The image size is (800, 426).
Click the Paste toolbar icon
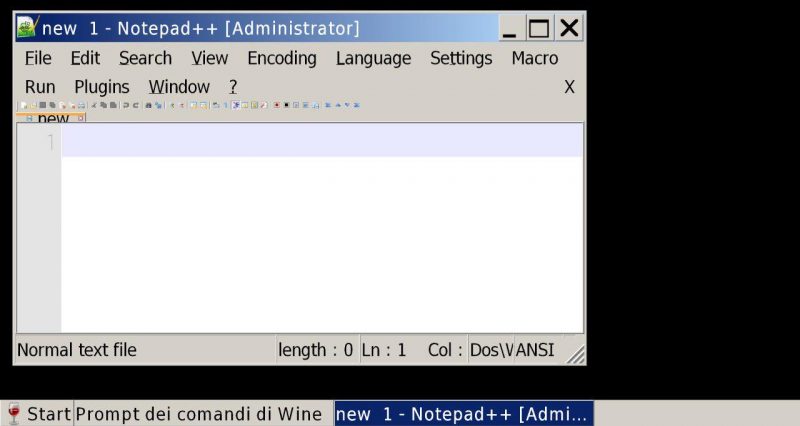click(x=113, y=105)
